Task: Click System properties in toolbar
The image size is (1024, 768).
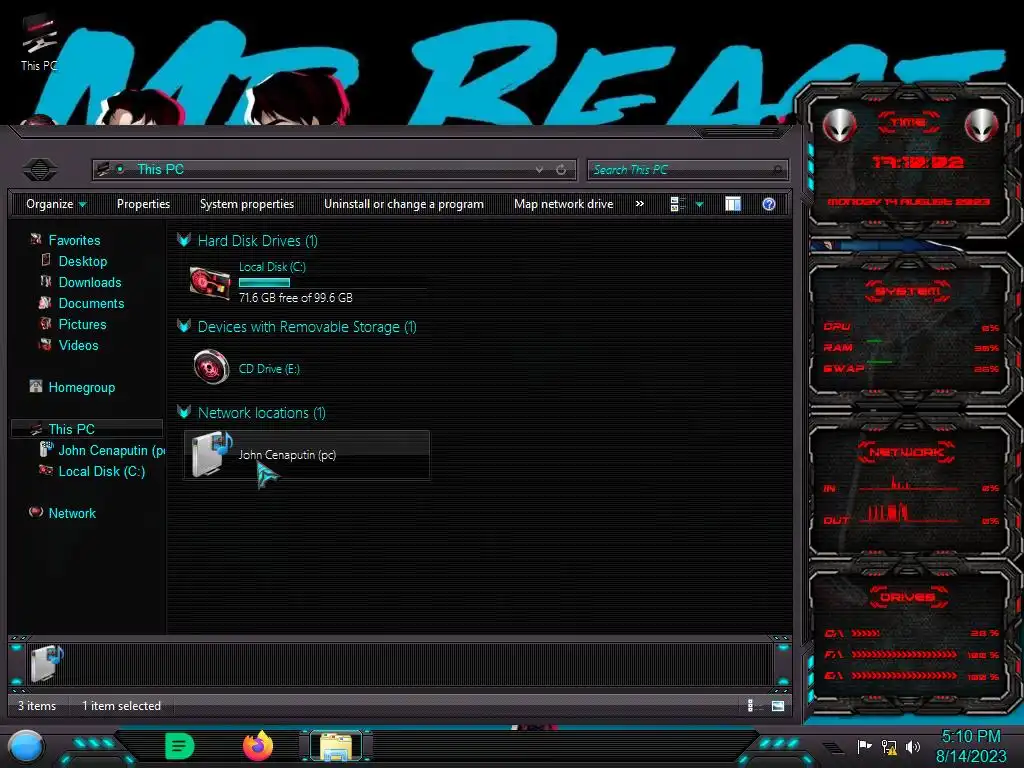Action: pos(247,204)
